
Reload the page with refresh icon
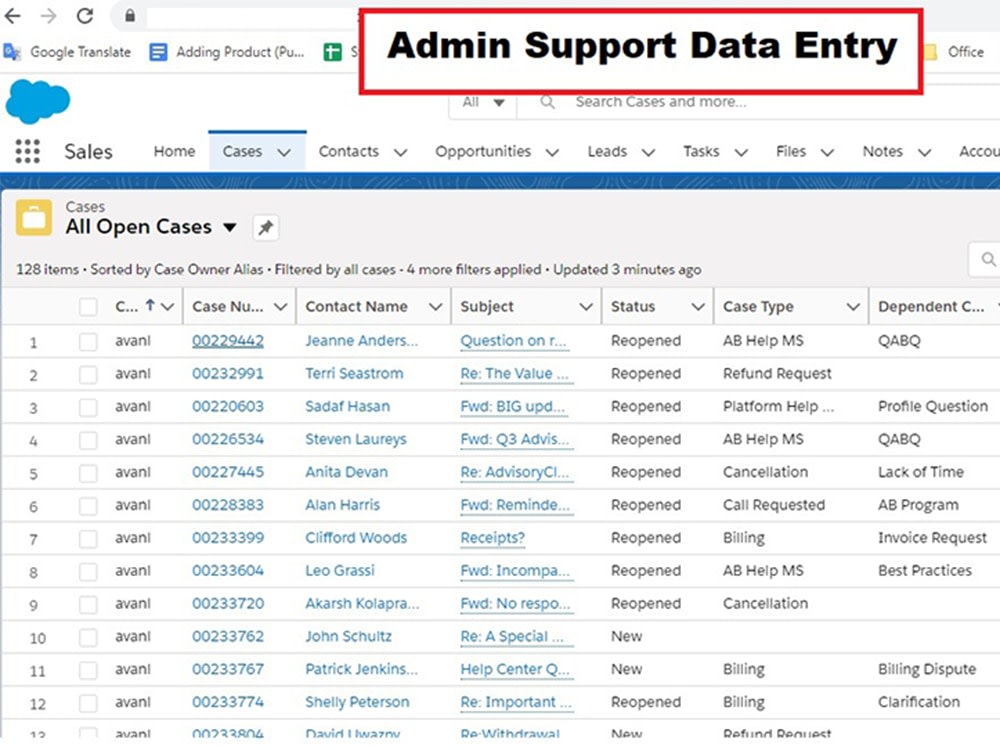pos(85,15)
